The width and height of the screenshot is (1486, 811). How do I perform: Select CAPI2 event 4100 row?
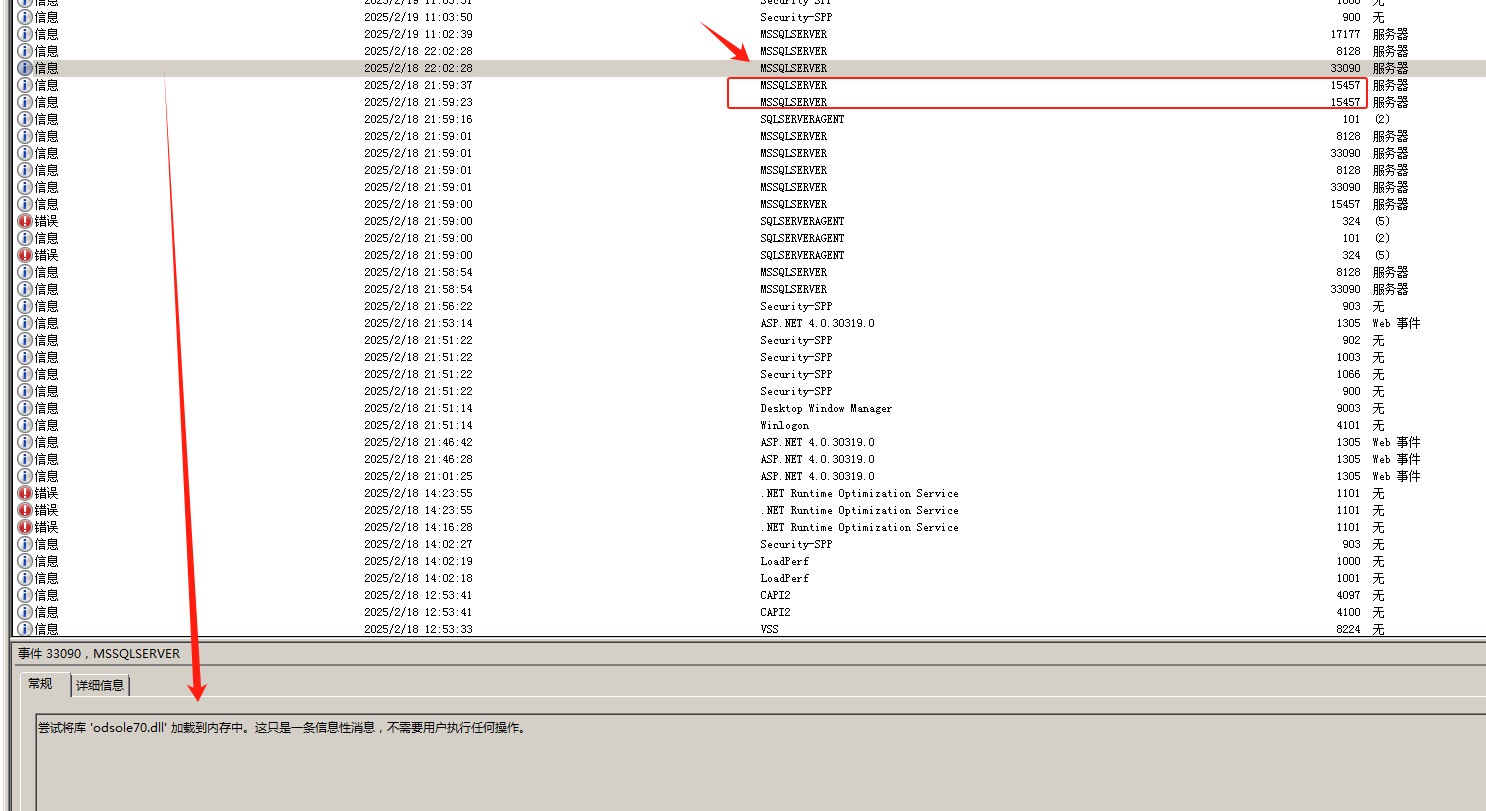tap(775, 612)
